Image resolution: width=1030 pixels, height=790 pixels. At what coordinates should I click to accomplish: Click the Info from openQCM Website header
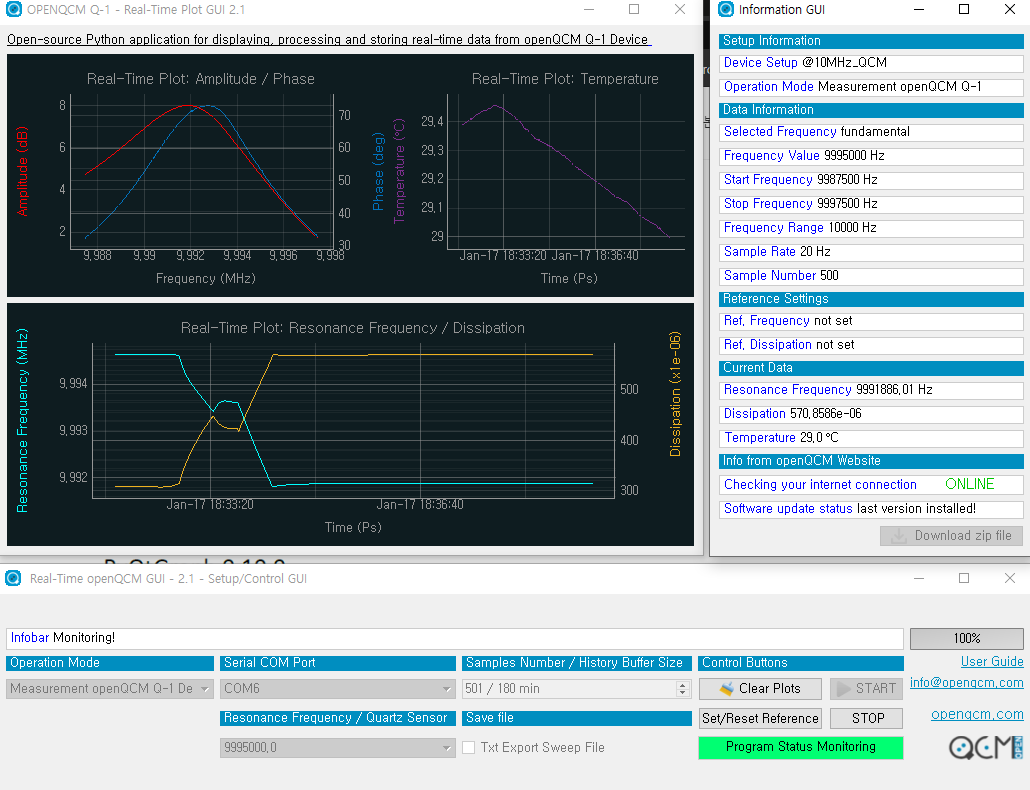pyautogui.click(x=871, y=461)
